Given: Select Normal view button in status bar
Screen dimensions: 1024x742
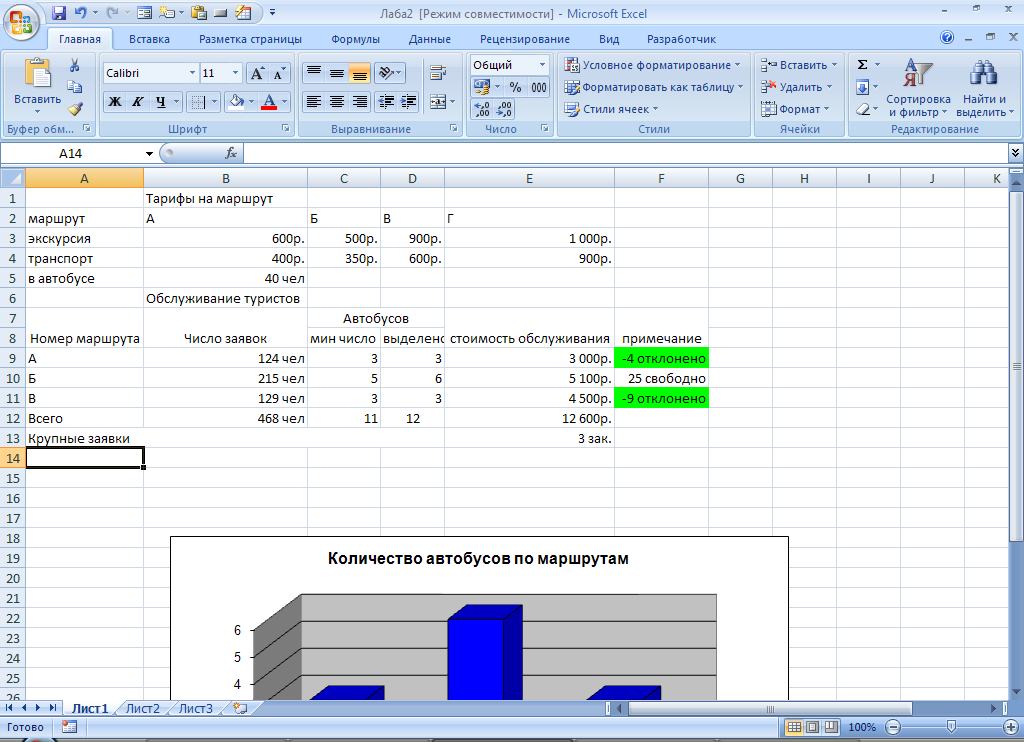Looking at the screenshot, I should click(x=794, y=727).
